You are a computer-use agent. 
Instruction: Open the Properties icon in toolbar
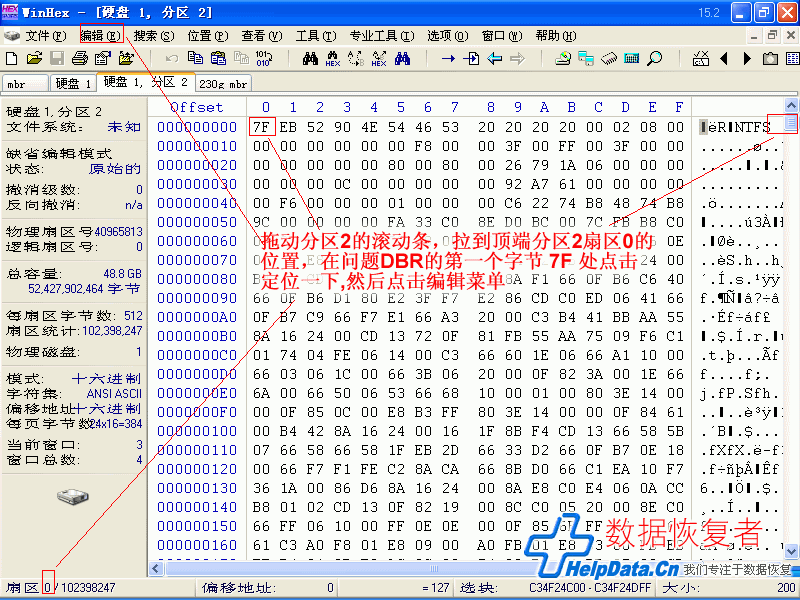[x=103, y=59]
